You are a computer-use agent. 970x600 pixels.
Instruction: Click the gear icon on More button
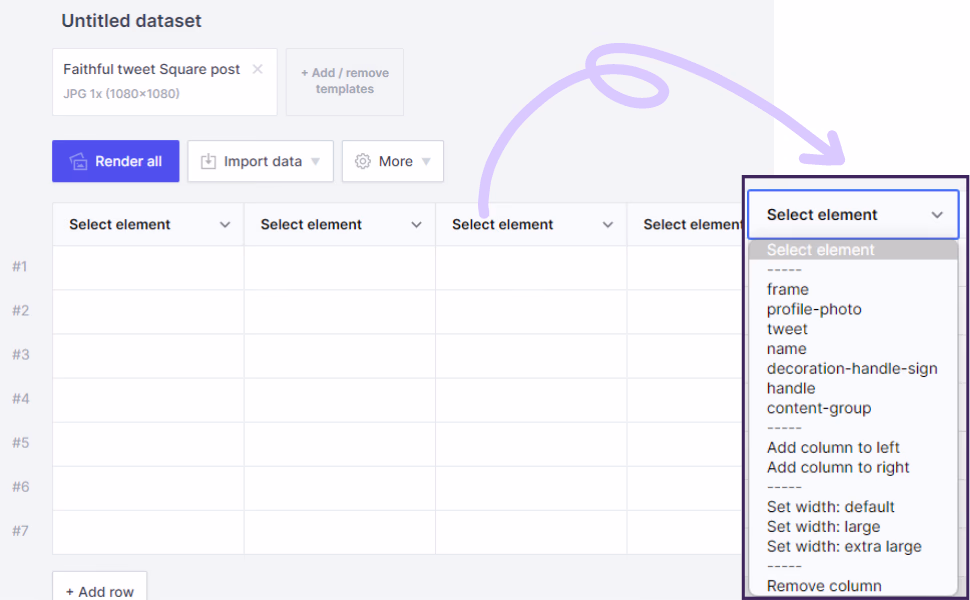pyautogui.click(x=363, y=161)
